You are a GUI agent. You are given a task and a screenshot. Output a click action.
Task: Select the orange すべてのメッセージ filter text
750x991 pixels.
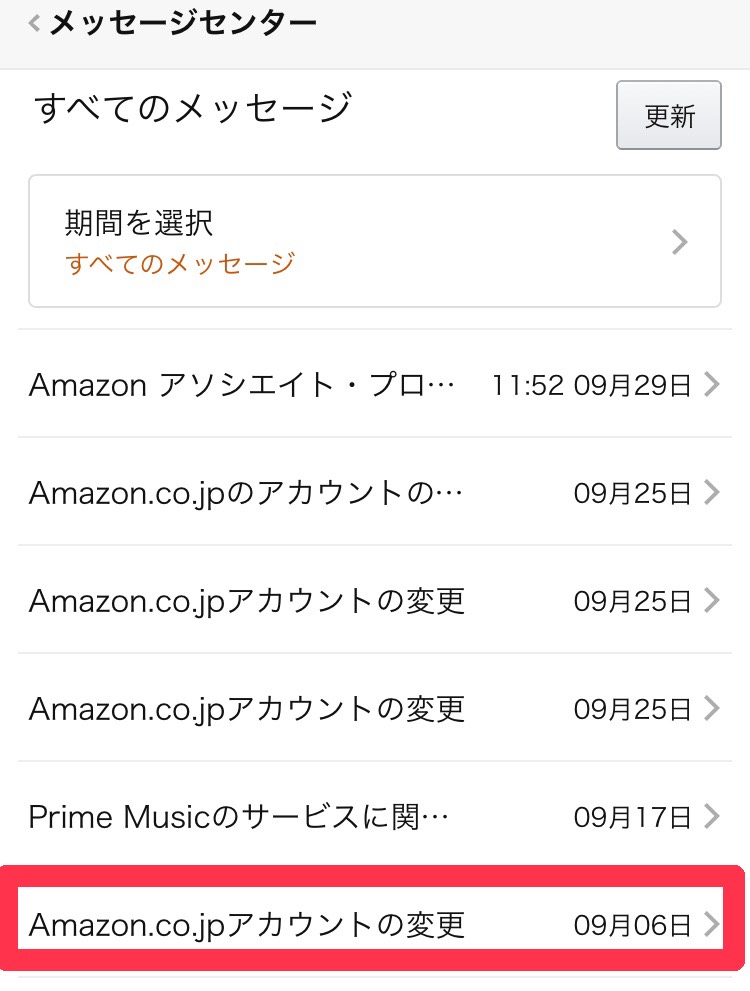180,263
